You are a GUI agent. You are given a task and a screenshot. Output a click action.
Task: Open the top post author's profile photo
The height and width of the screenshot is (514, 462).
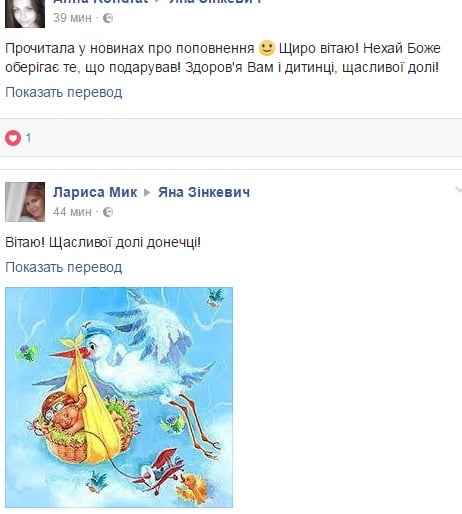25,13
